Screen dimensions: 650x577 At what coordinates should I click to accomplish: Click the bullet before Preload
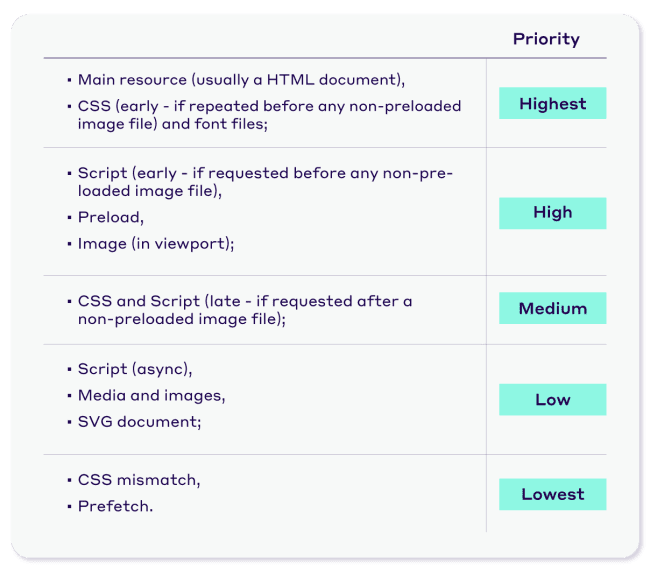[x=69, y=218]
